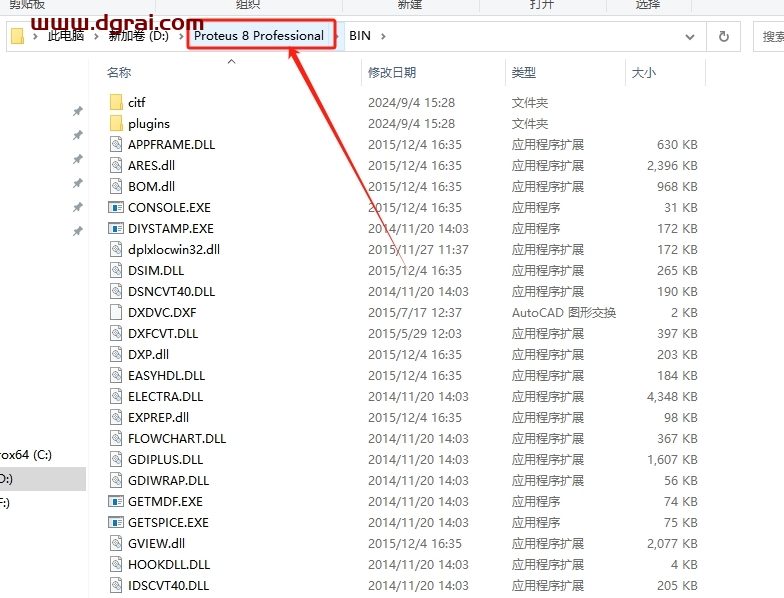Select the dplxlocwin32.dll file icon
Screen dimensions: 784x598
116,250
